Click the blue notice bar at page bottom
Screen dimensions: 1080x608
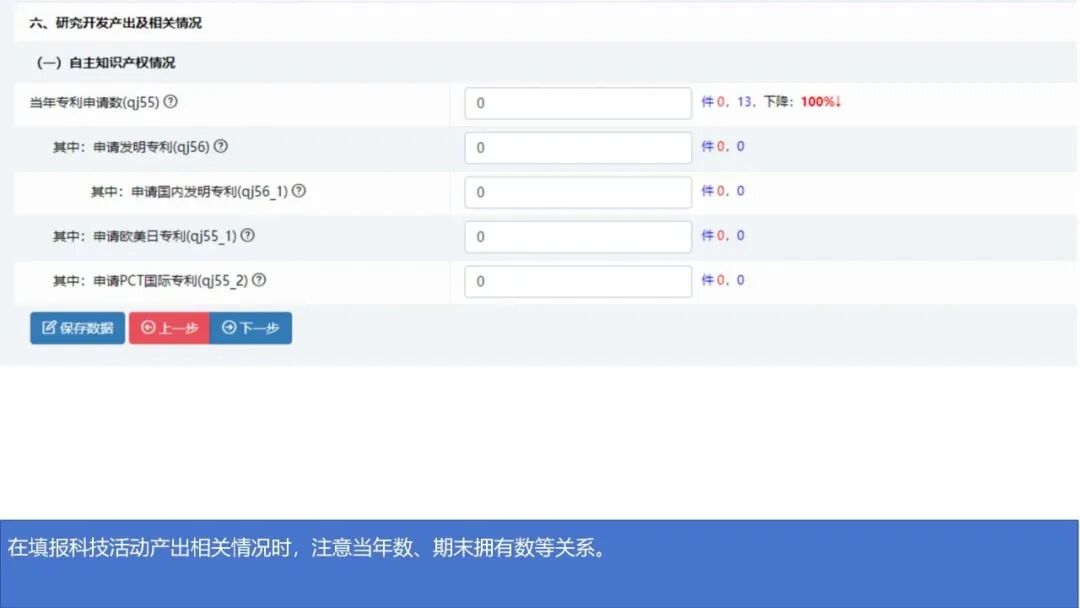click(x=540, y=547)
